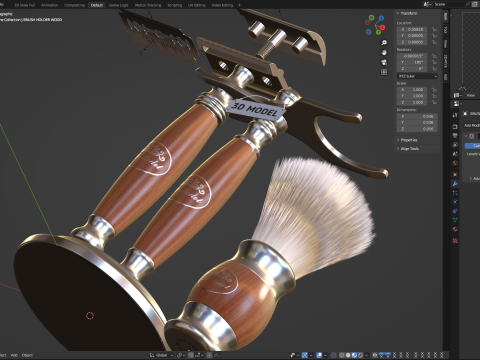Lock Rotation X with lock icon
Image resolution: width=480 pixels, height=360 pixels.
click(x=434, y=56)
